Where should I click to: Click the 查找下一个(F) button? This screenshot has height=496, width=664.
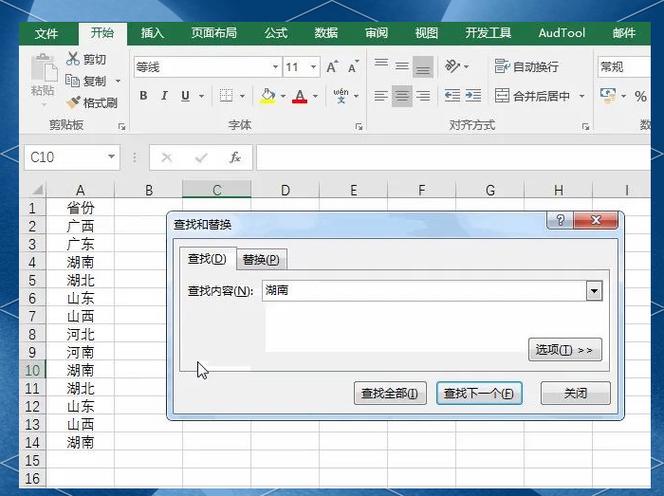click(479, 393)
